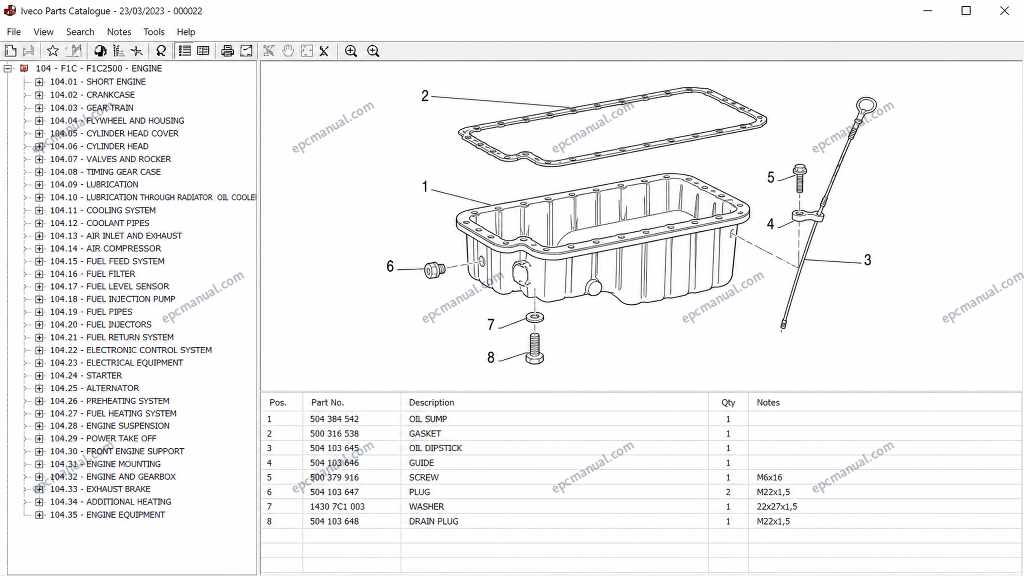Click the Pos. column header
This screenshot has width=1024, height=576.
[278, 402]
